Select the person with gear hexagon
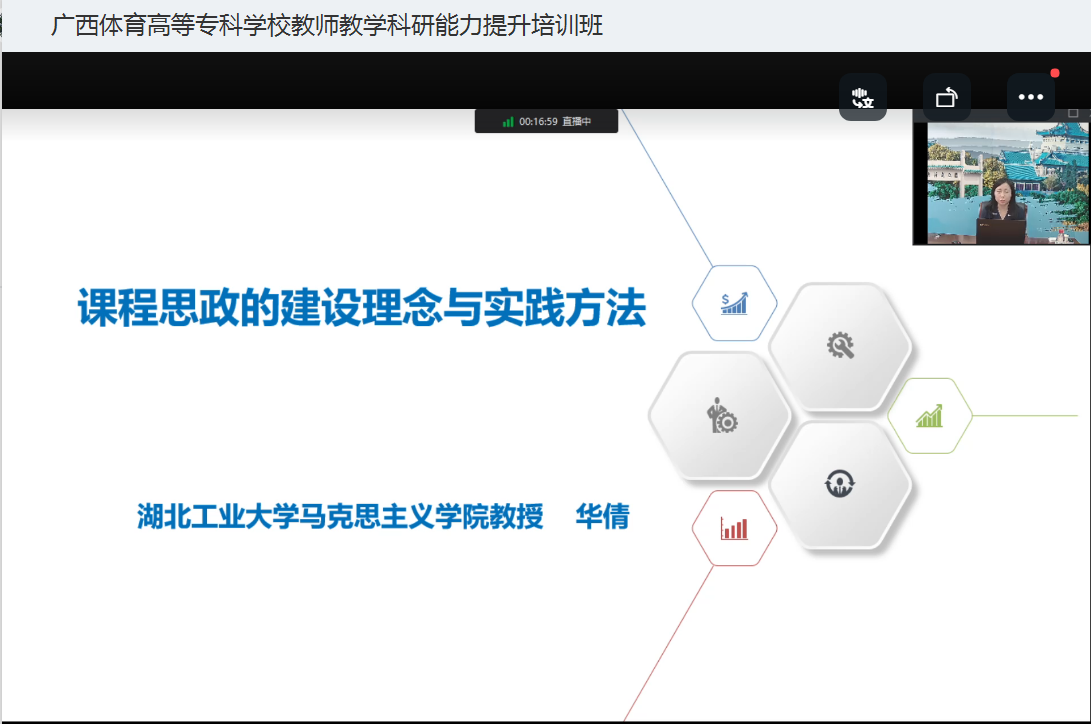1091x724 pixels. [x=721, y=416]
